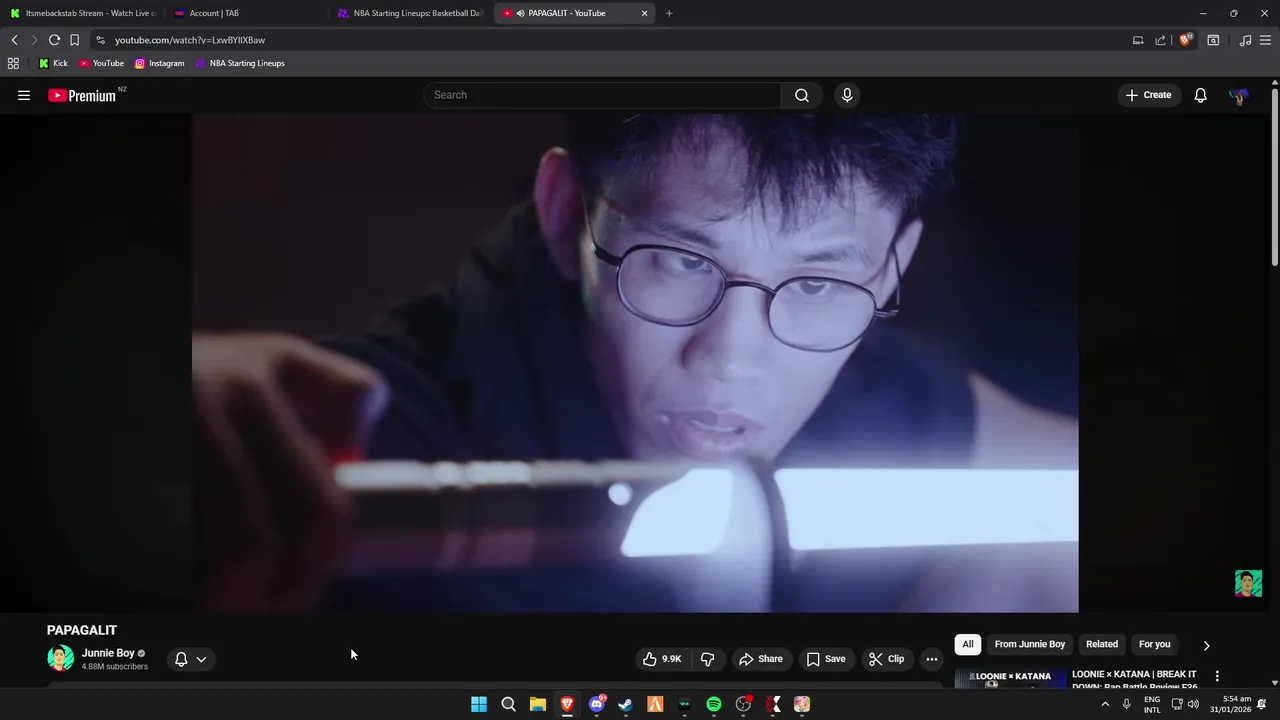Click the YouTube search magnifier button
Viewport: 1280px width, 720px height.
click(802, 95)
